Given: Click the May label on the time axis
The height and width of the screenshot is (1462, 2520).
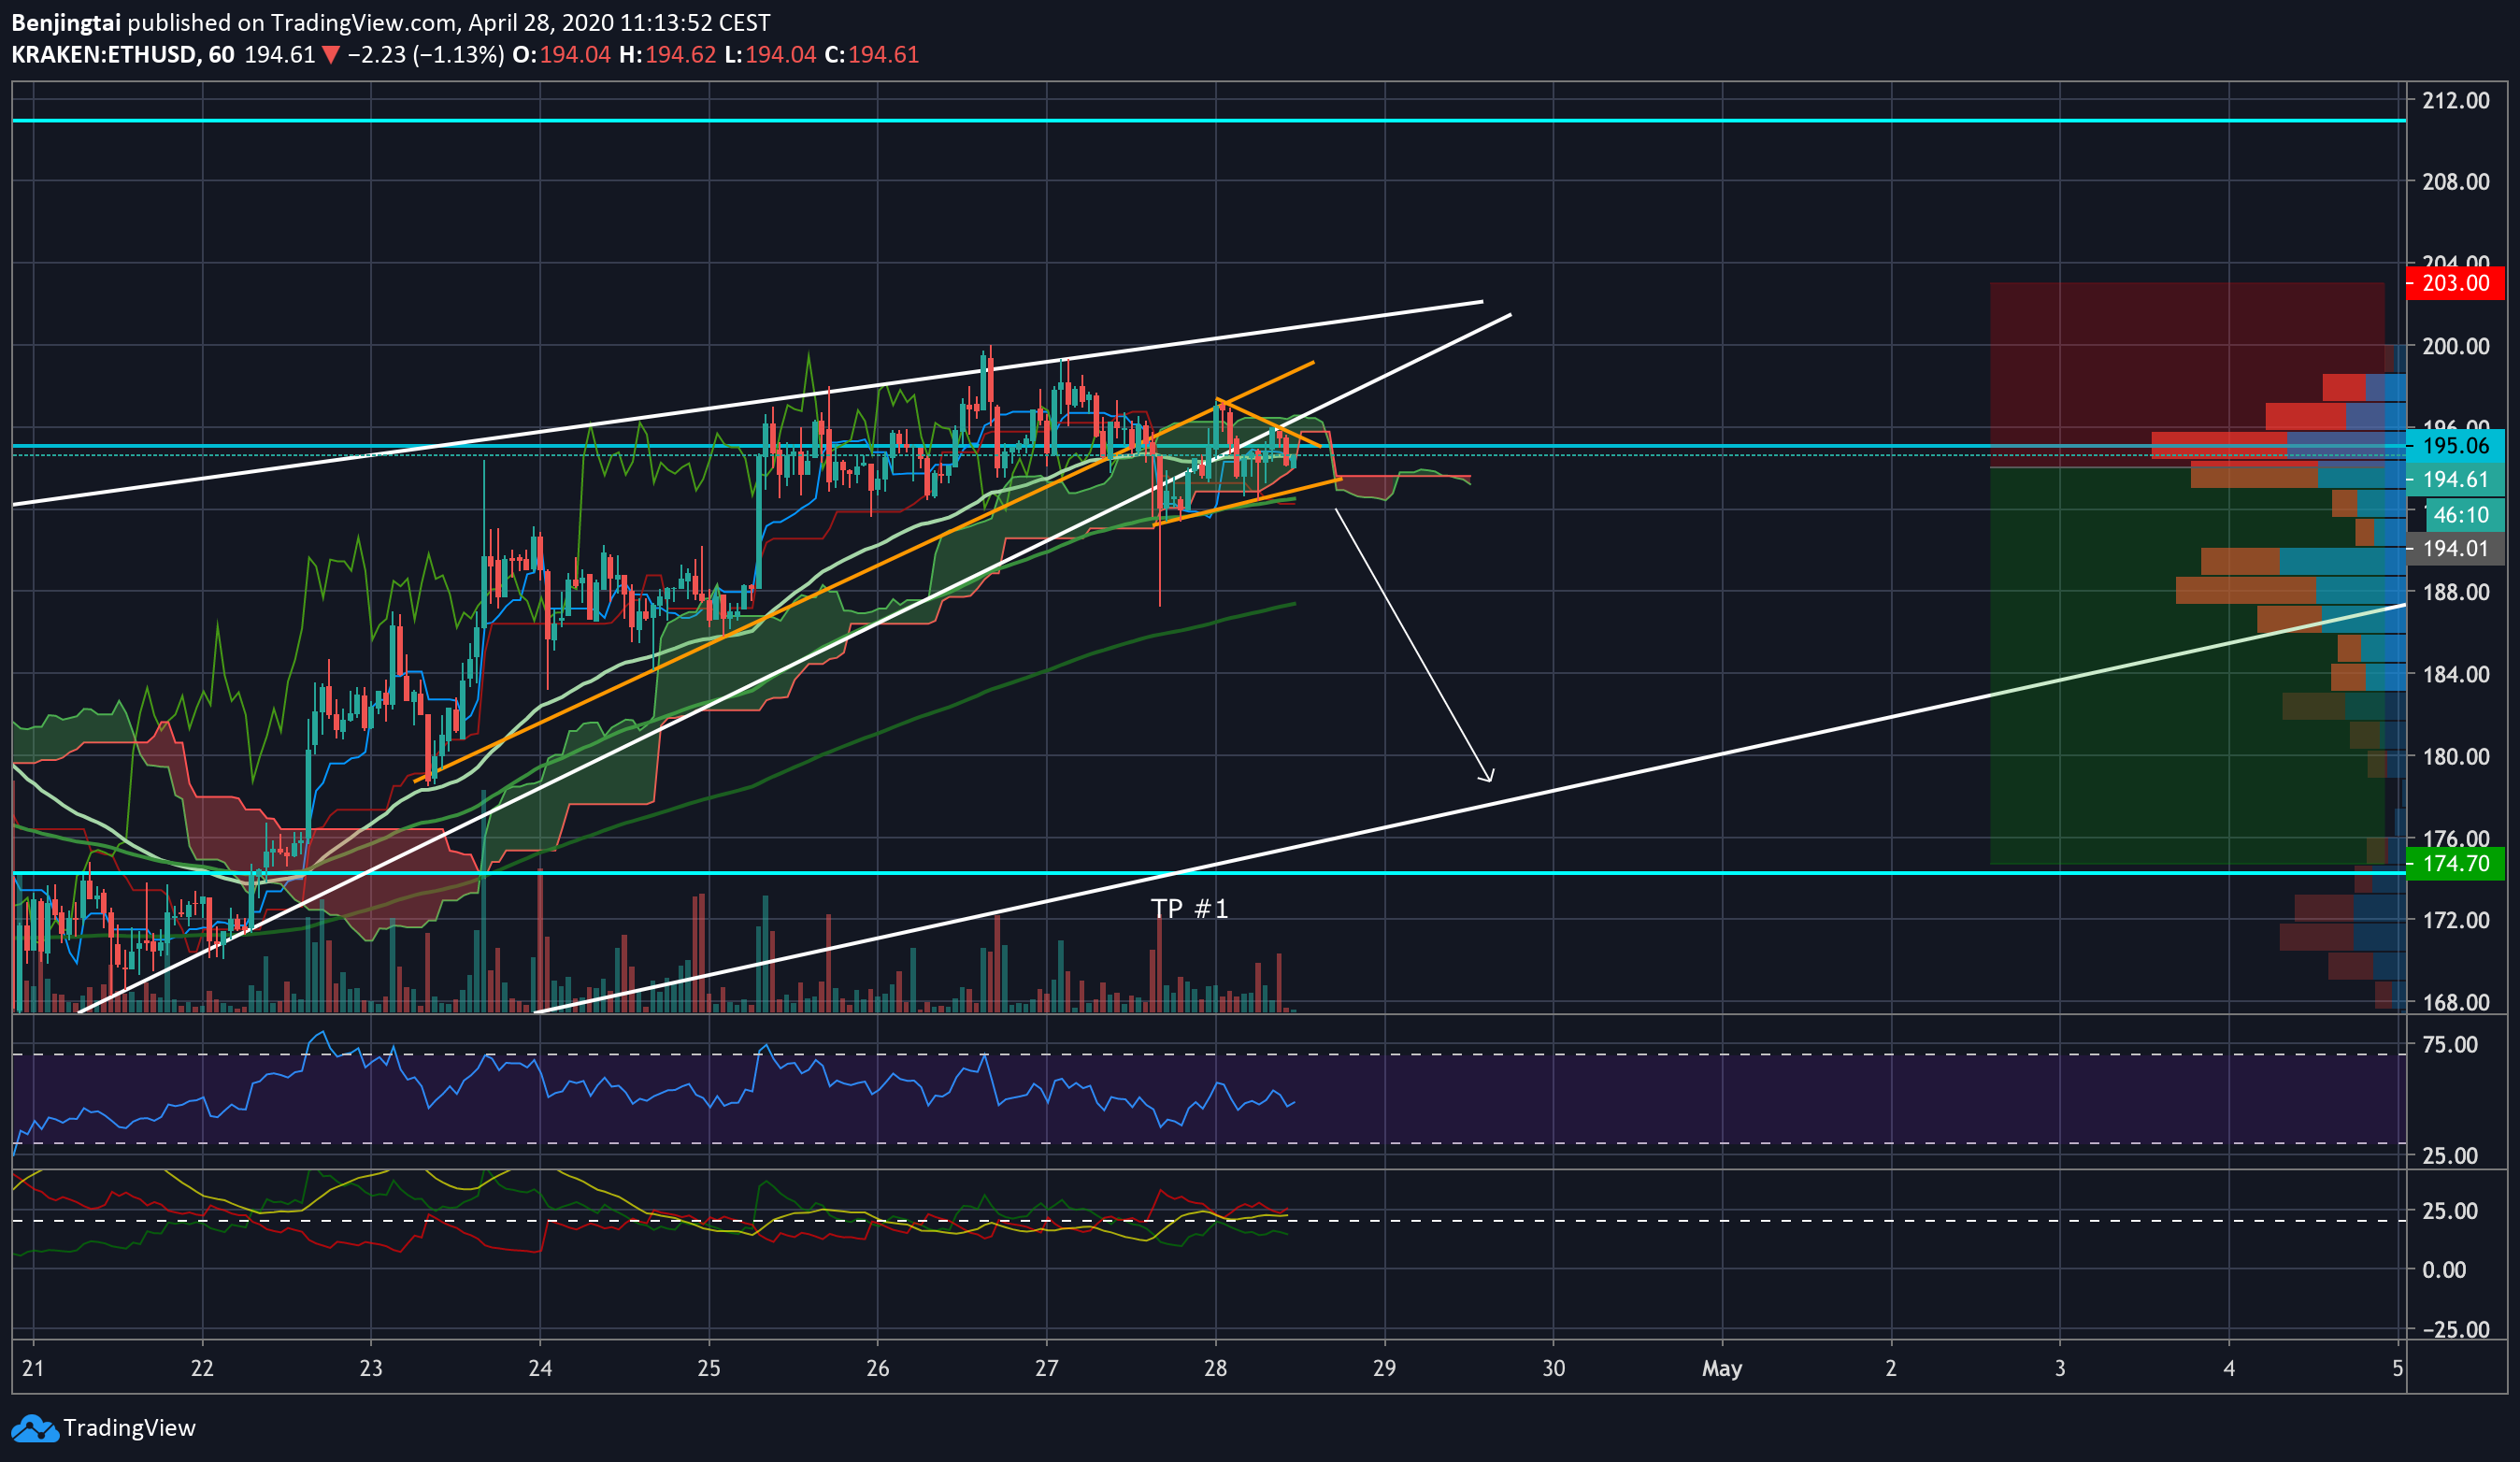Looking at the screenshot, I should click(x=1722, y=1368).
